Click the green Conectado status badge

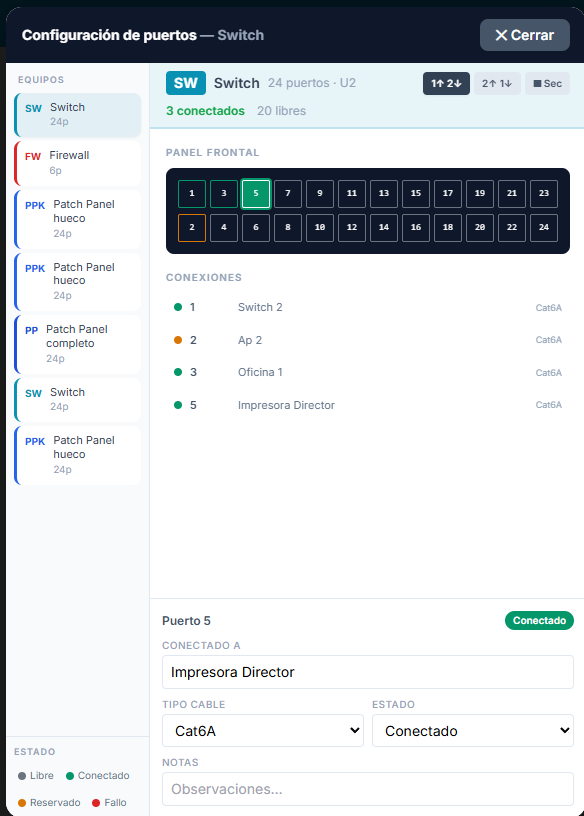pos(539,620)
